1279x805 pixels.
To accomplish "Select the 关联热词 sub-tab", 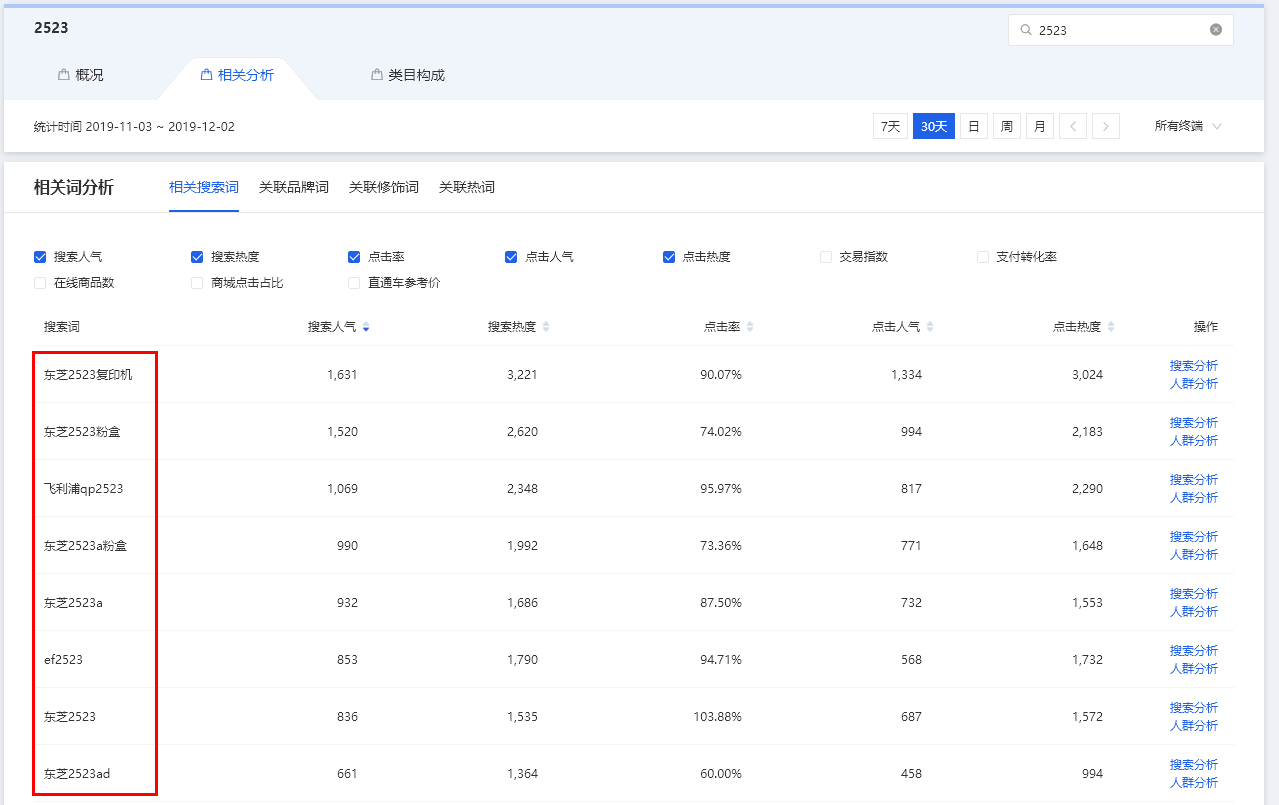I will (x=467, y=187).
